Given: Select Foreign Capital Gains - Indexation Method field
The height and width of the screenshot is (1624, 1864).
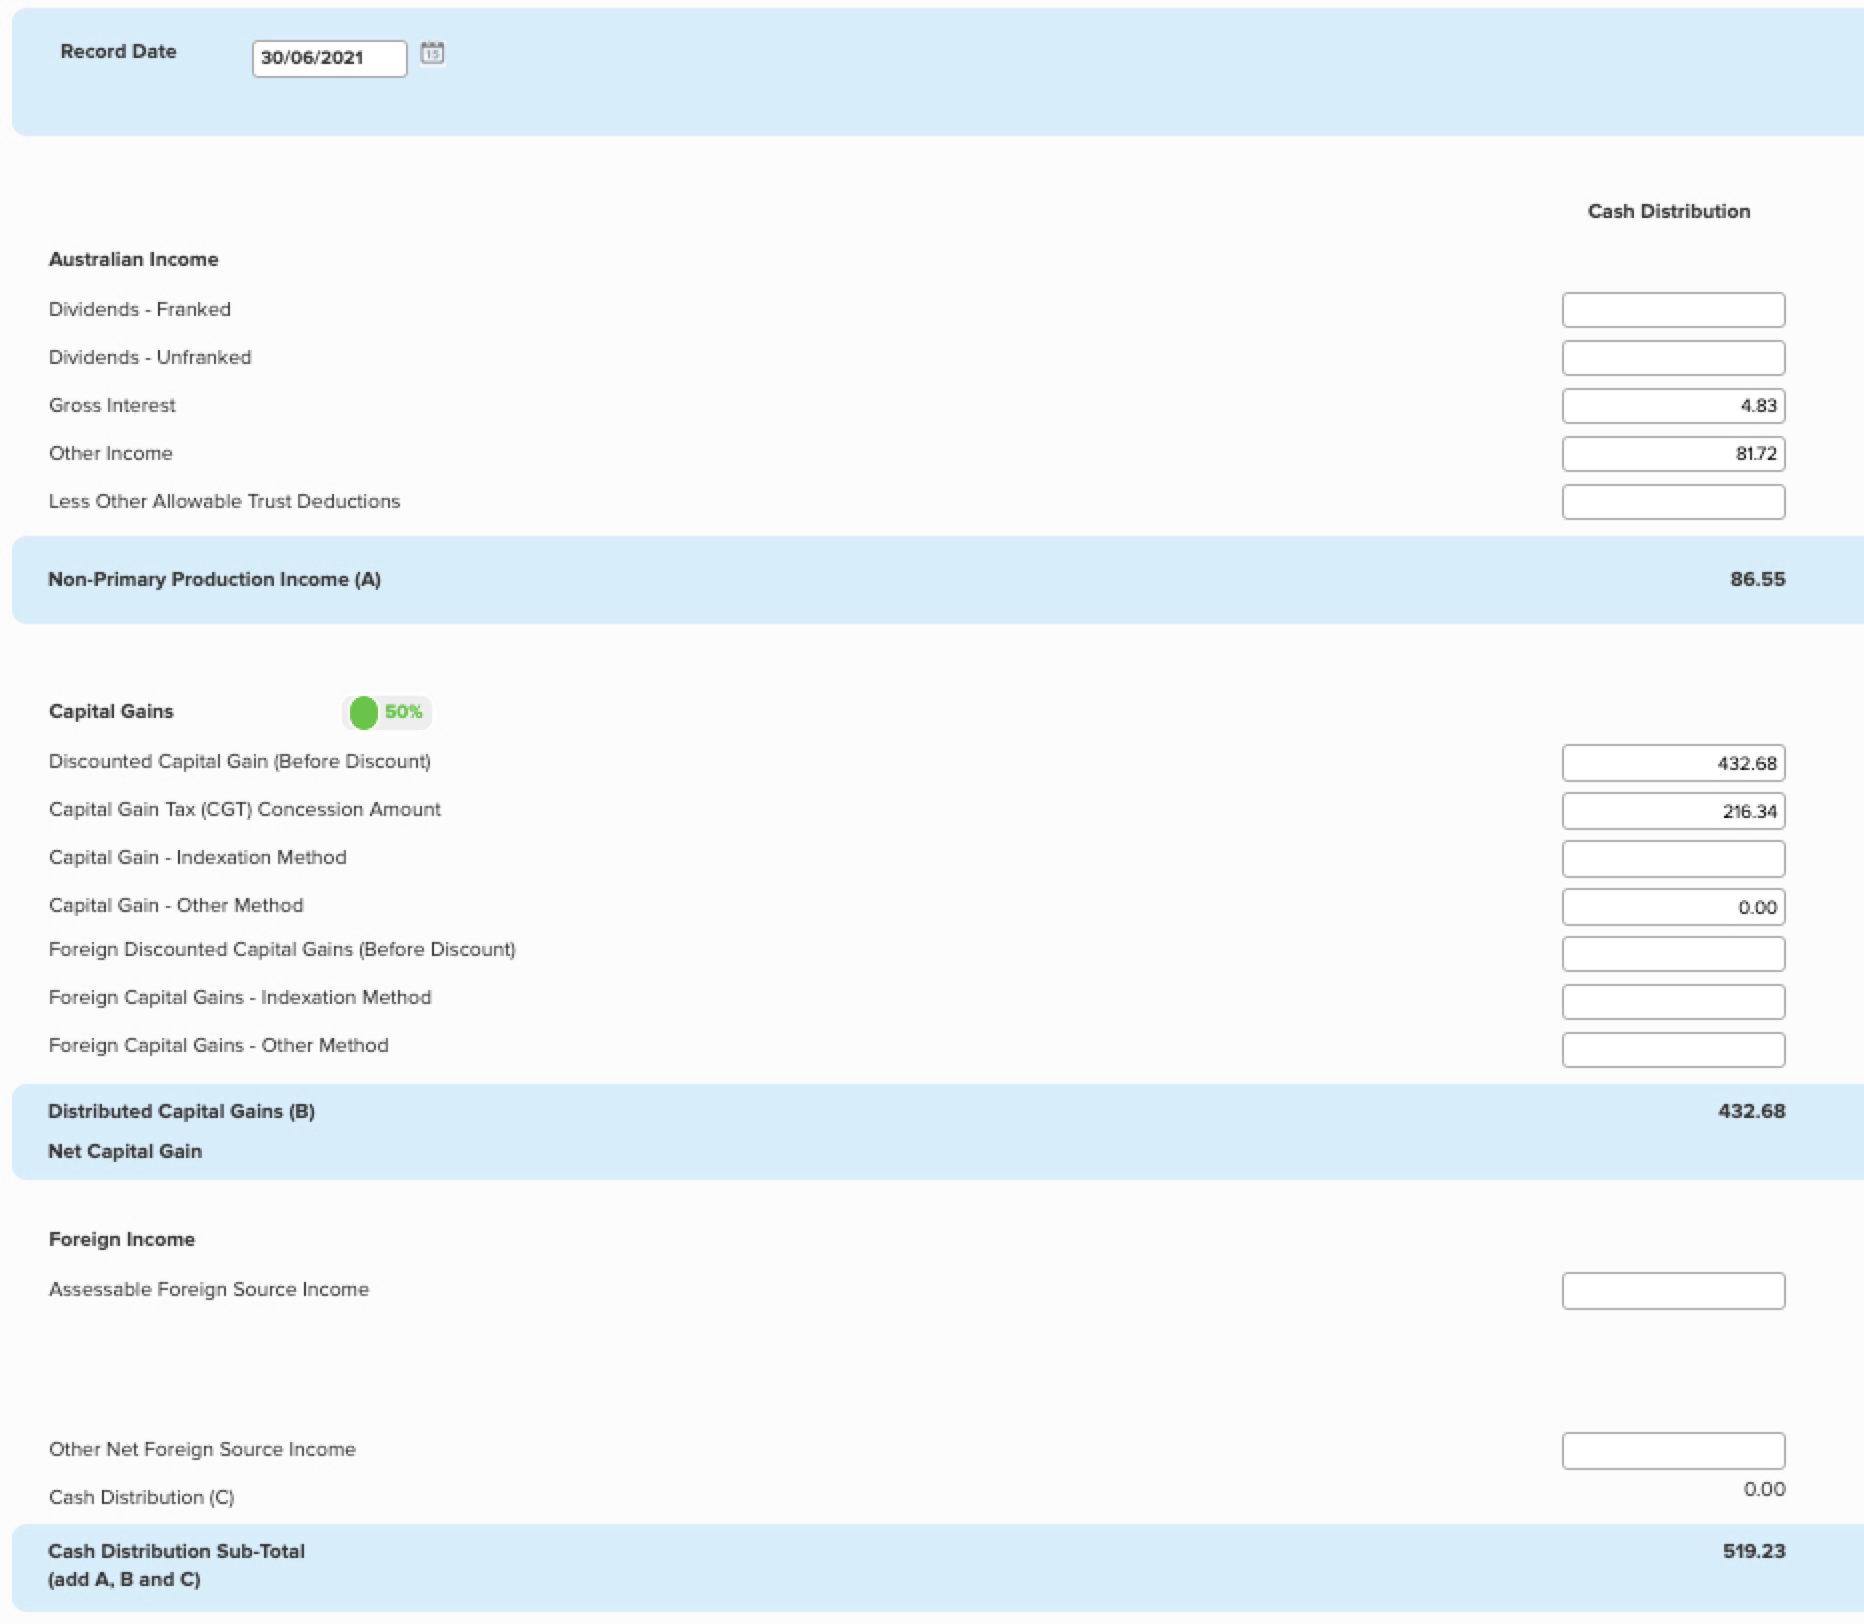Looking at the screenshot, I should tap(1673, 1002).
